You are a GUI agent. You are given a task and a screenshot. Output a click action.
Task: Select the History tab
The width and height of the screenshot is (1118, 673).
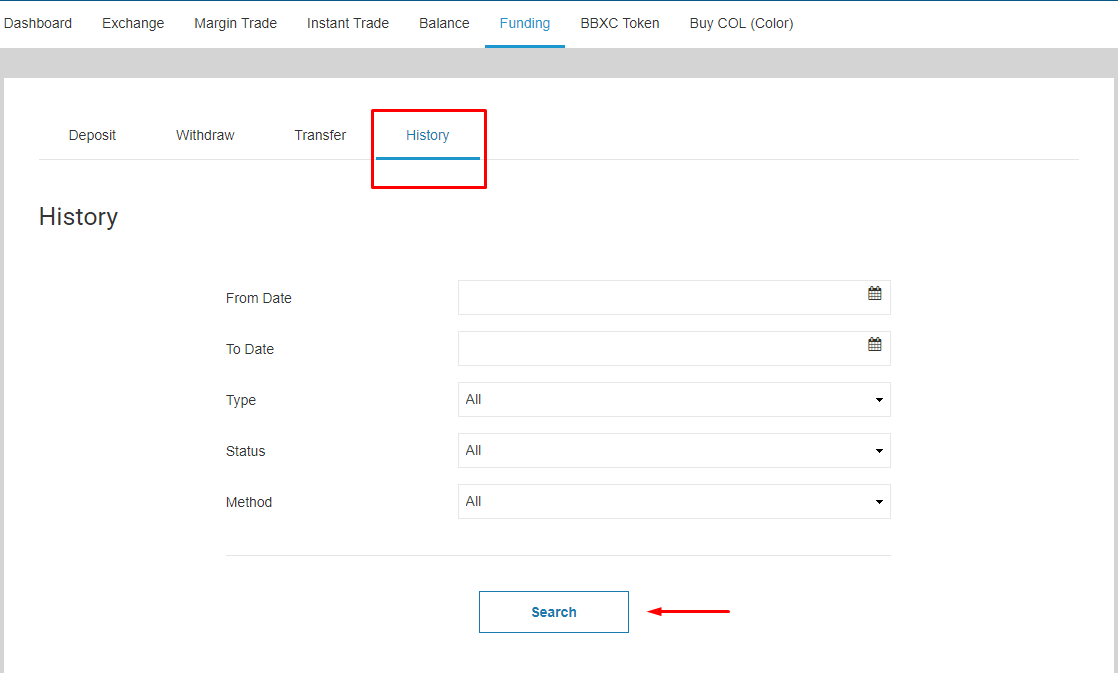[x=427, y=136]
